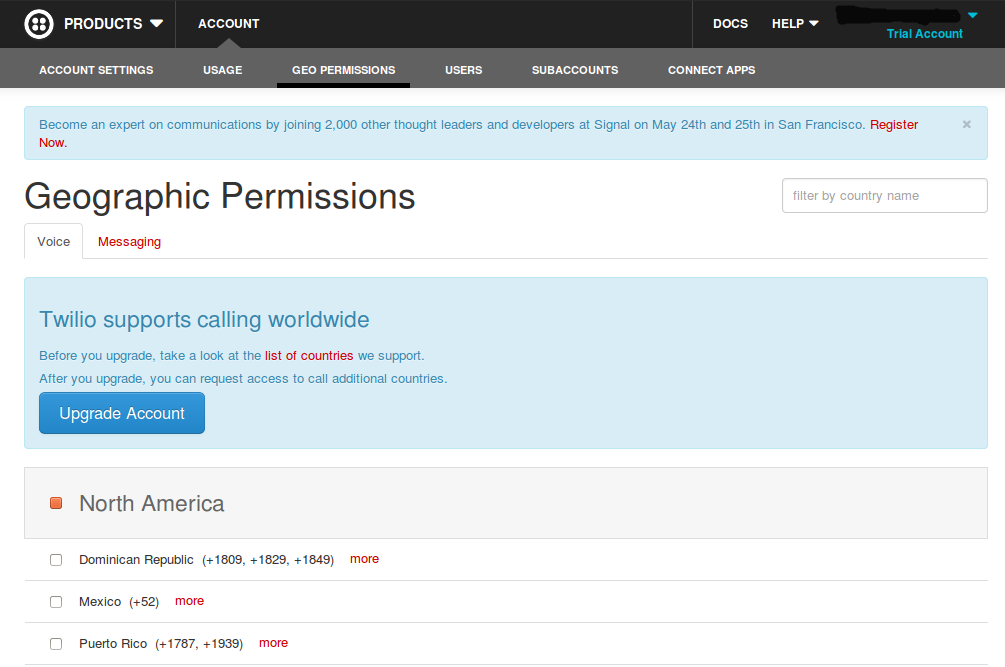The image size is (1005, 667).
Task: Check the Puerto Rico checkbox
Action: [x=56, y=644]
